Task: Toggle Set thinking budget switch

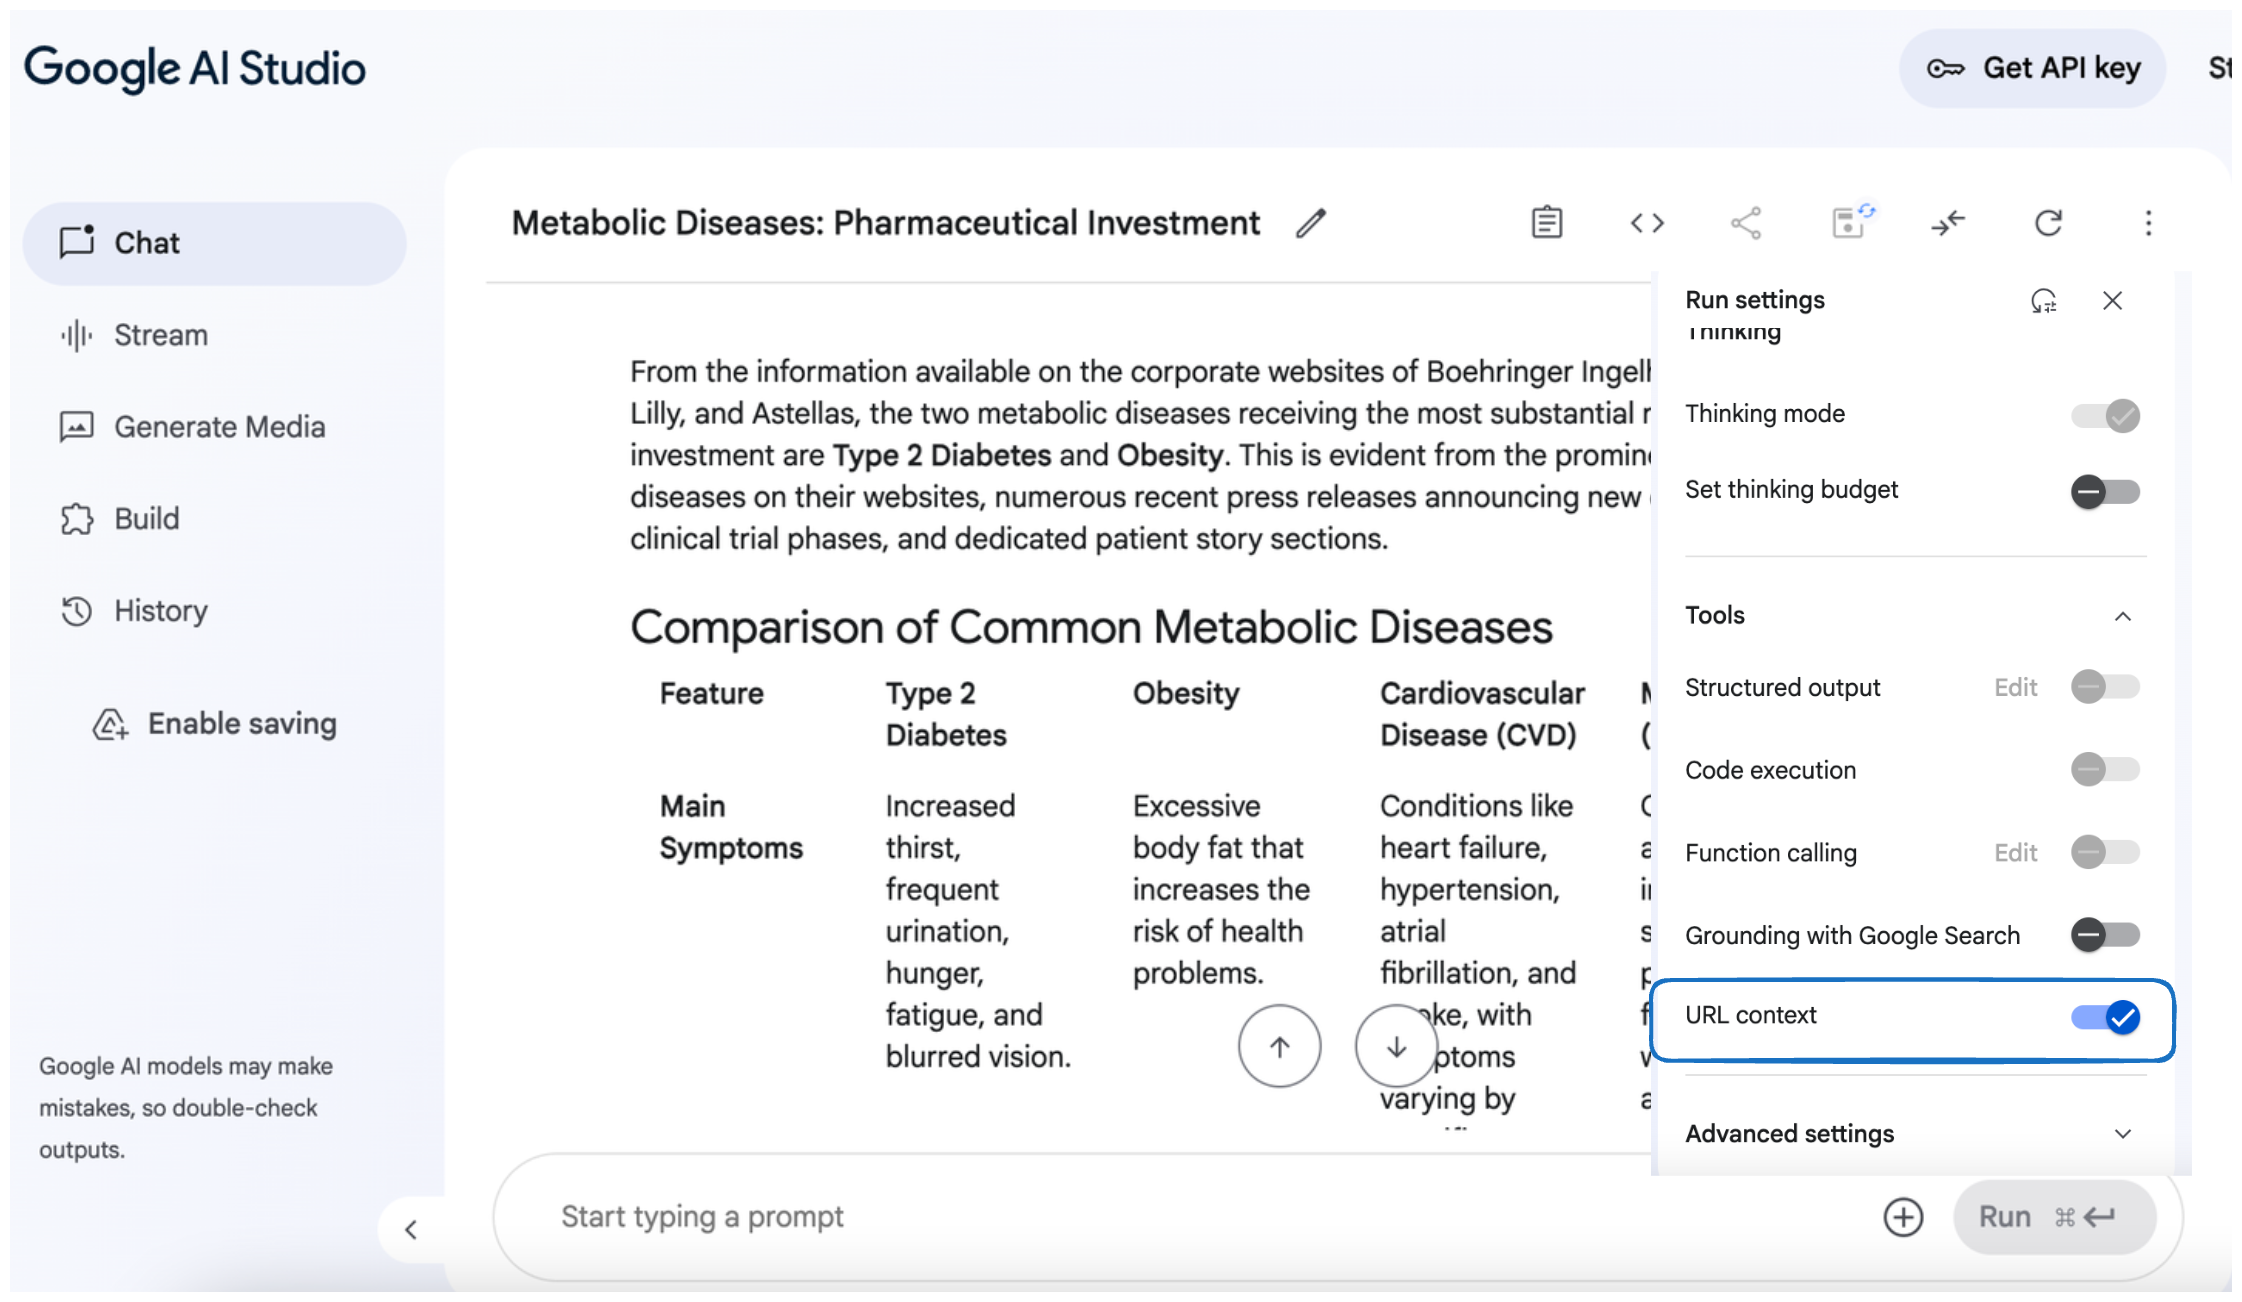Action: click(x=2105, y=491)
